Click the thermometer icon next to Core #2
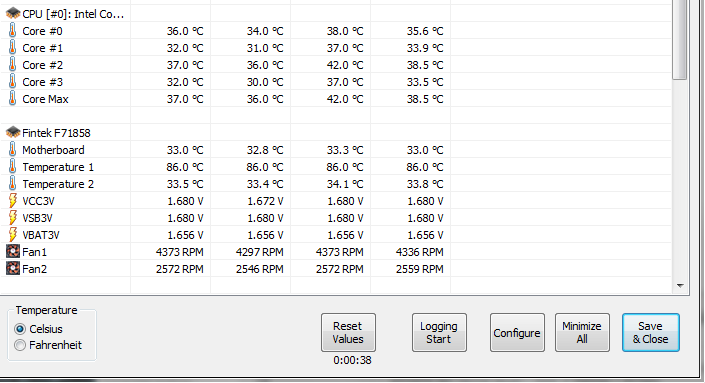705x383 pixels. click(13, 65)
